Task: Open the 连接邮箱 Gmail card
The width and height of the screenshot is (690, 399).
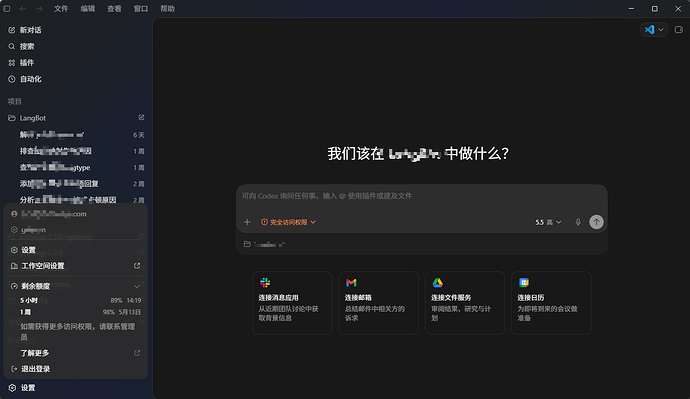Action: [378, 303]
